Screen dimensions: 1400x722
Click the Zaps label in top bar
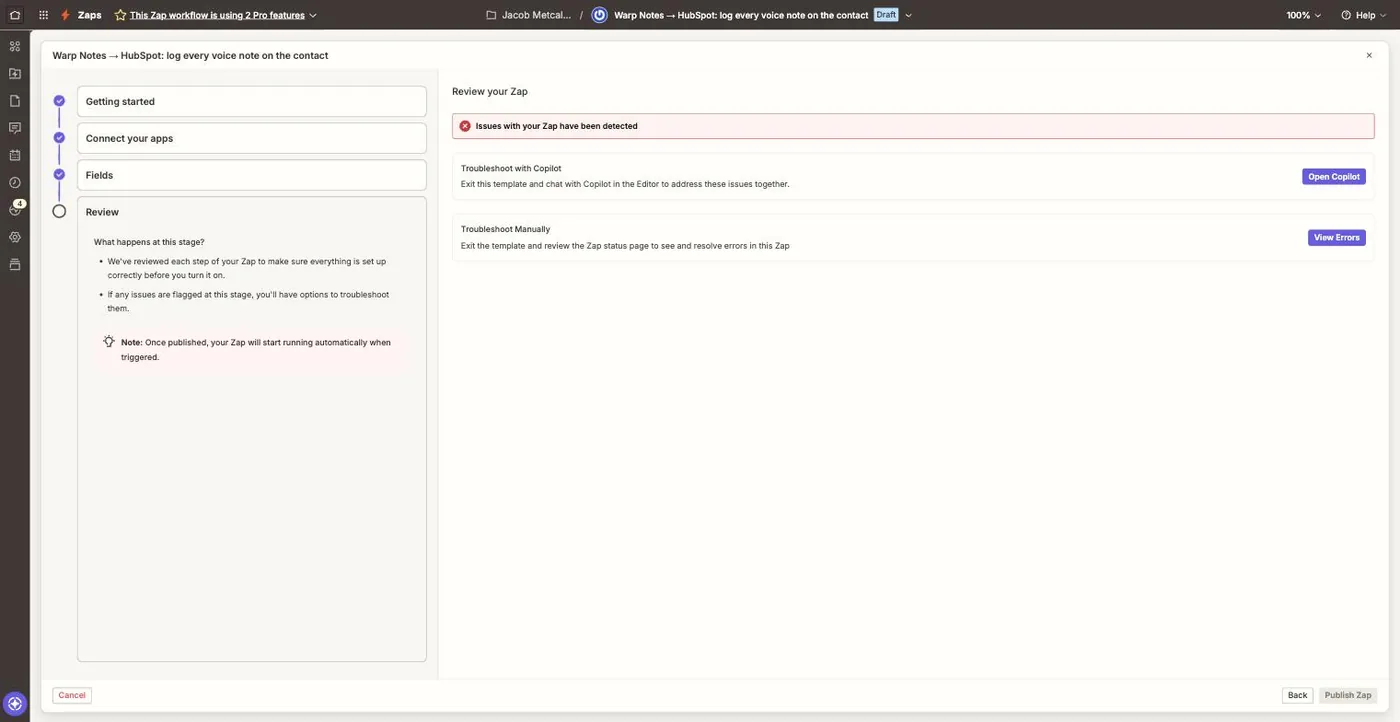[x=90, y=15]
